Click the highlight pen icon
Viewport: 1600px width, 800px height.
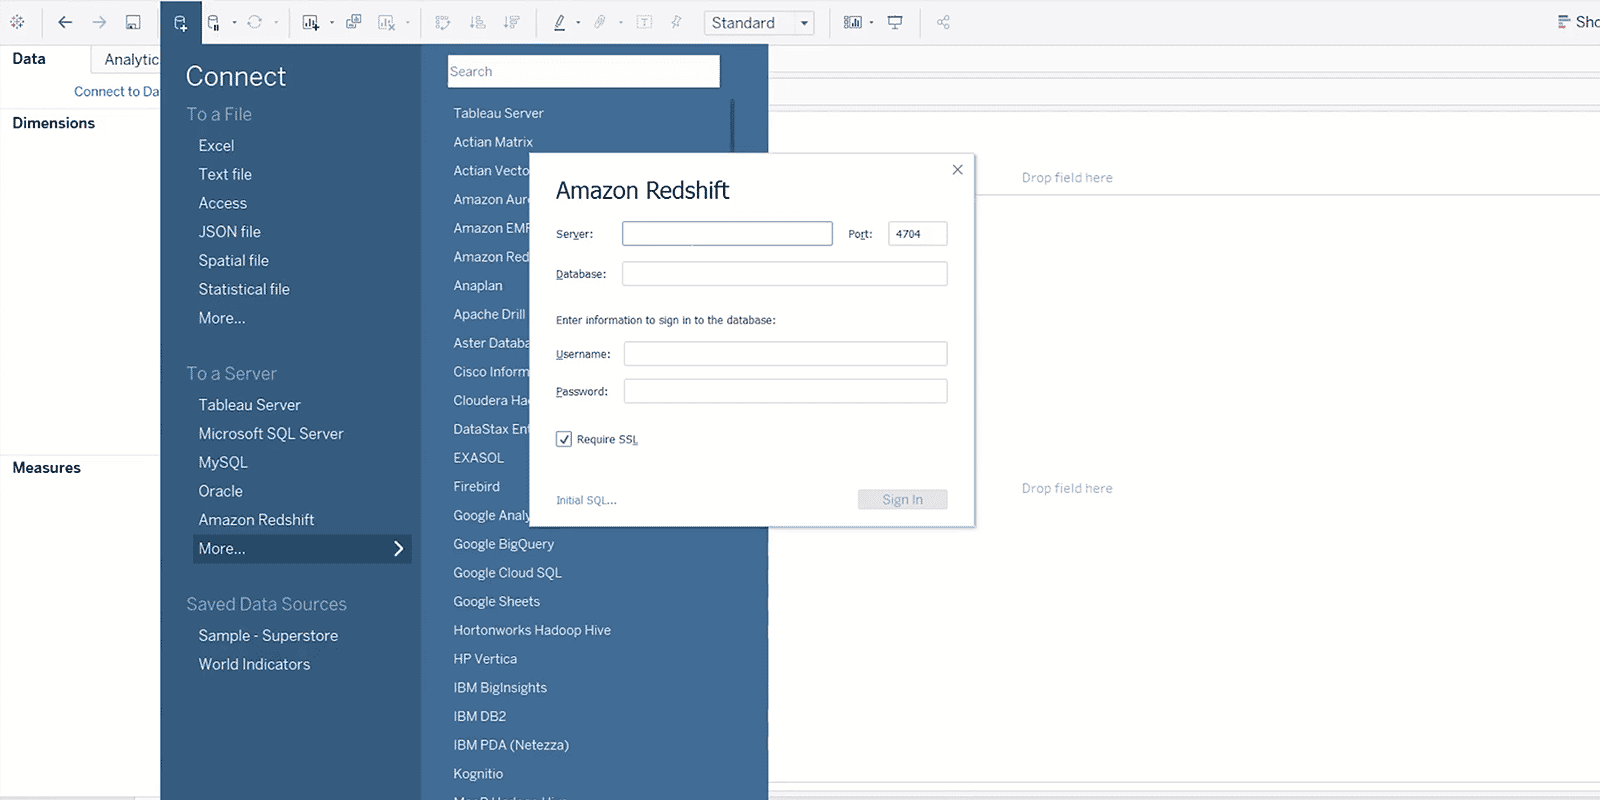[560, 22]
